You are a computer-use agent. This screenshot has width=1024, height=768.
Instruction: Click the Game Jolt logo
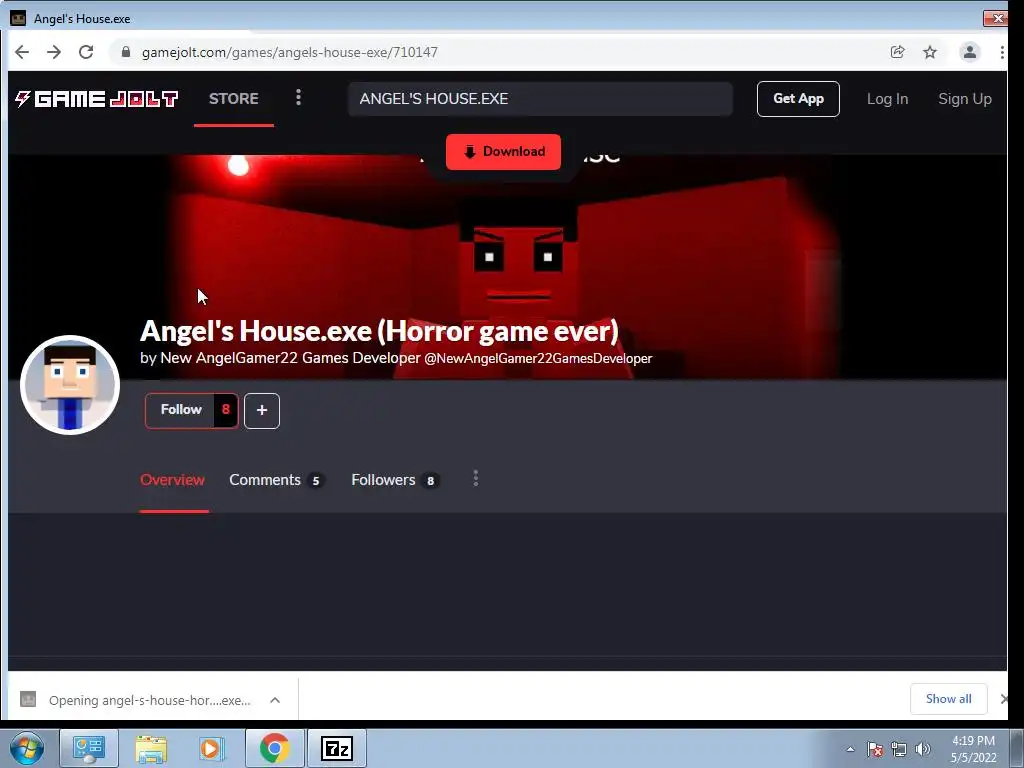[x=96, y=99]
